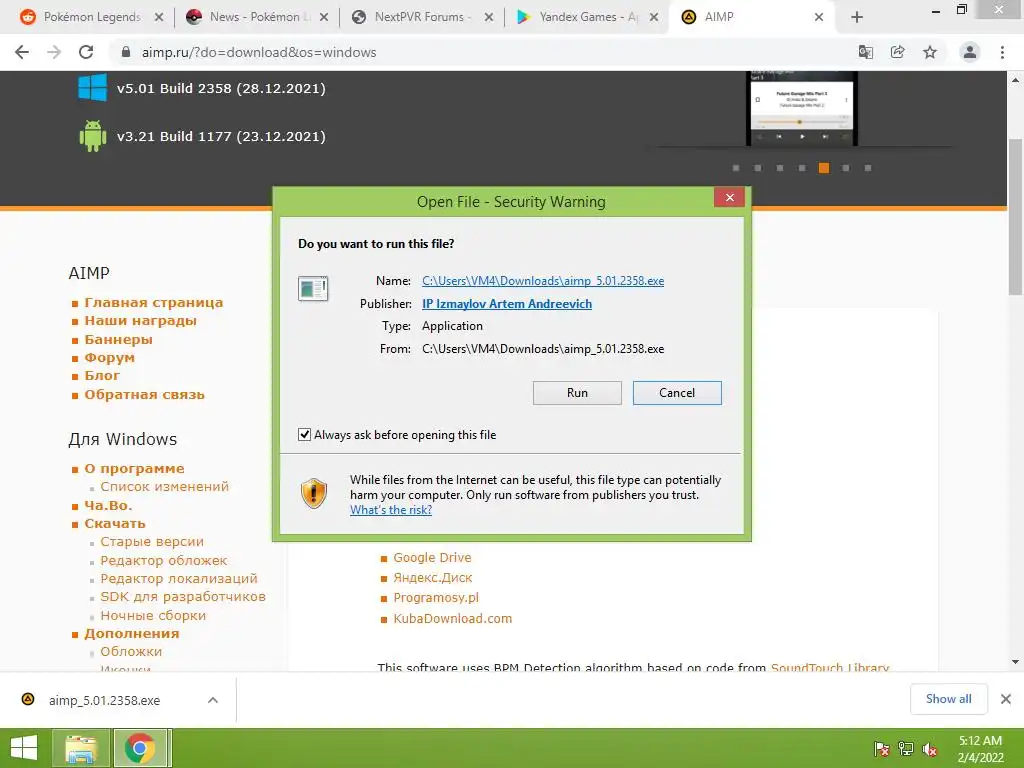Bookmark this page with star icon
The image size is (1024, 768).
click(930, 52)
